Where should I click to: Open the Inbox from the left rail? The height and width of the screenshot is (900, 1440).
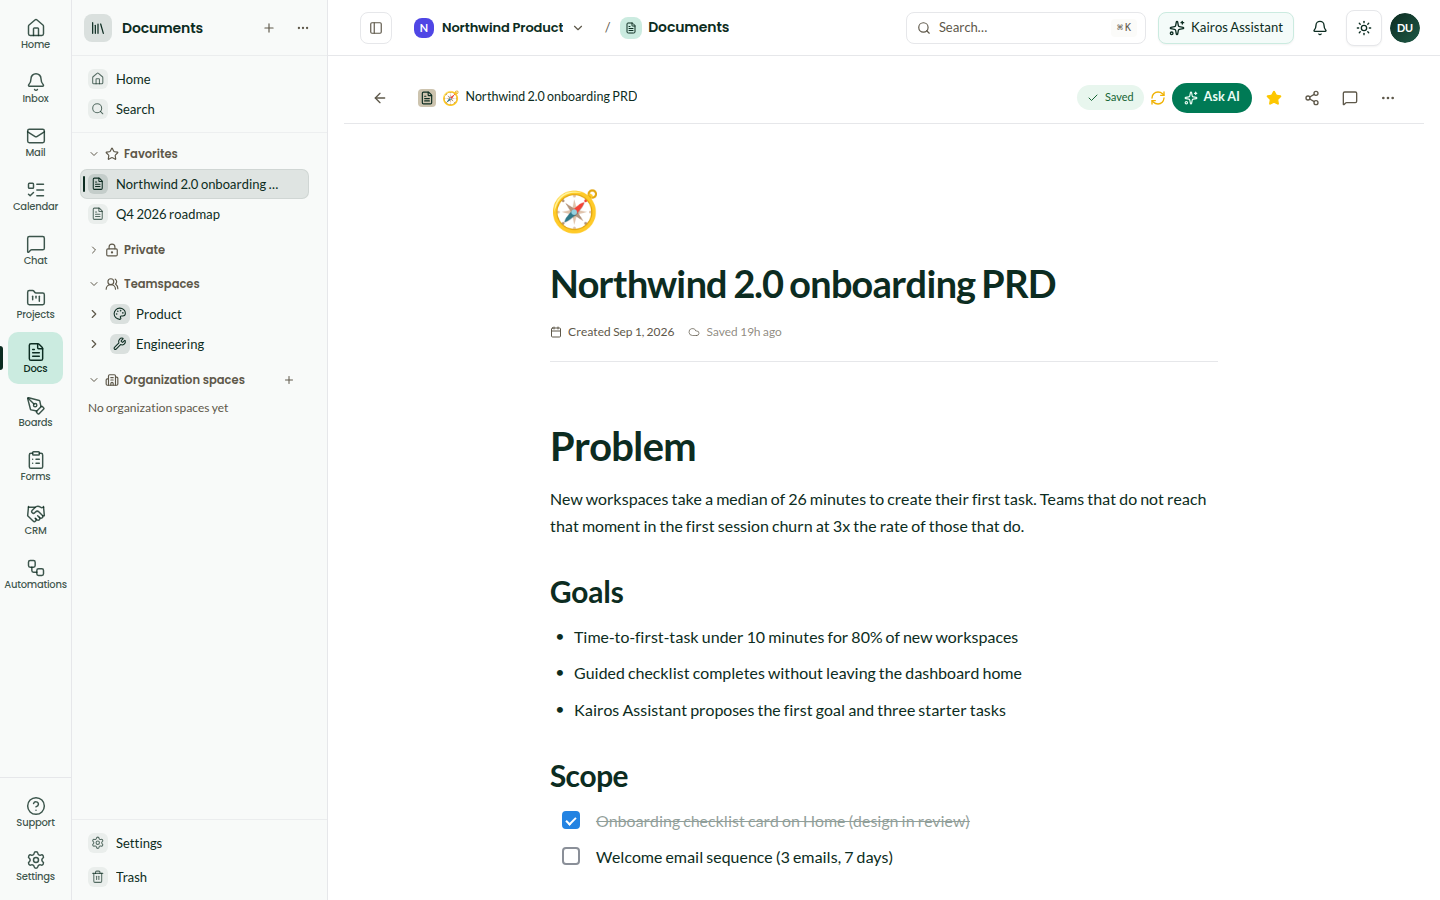click(36, 88)
